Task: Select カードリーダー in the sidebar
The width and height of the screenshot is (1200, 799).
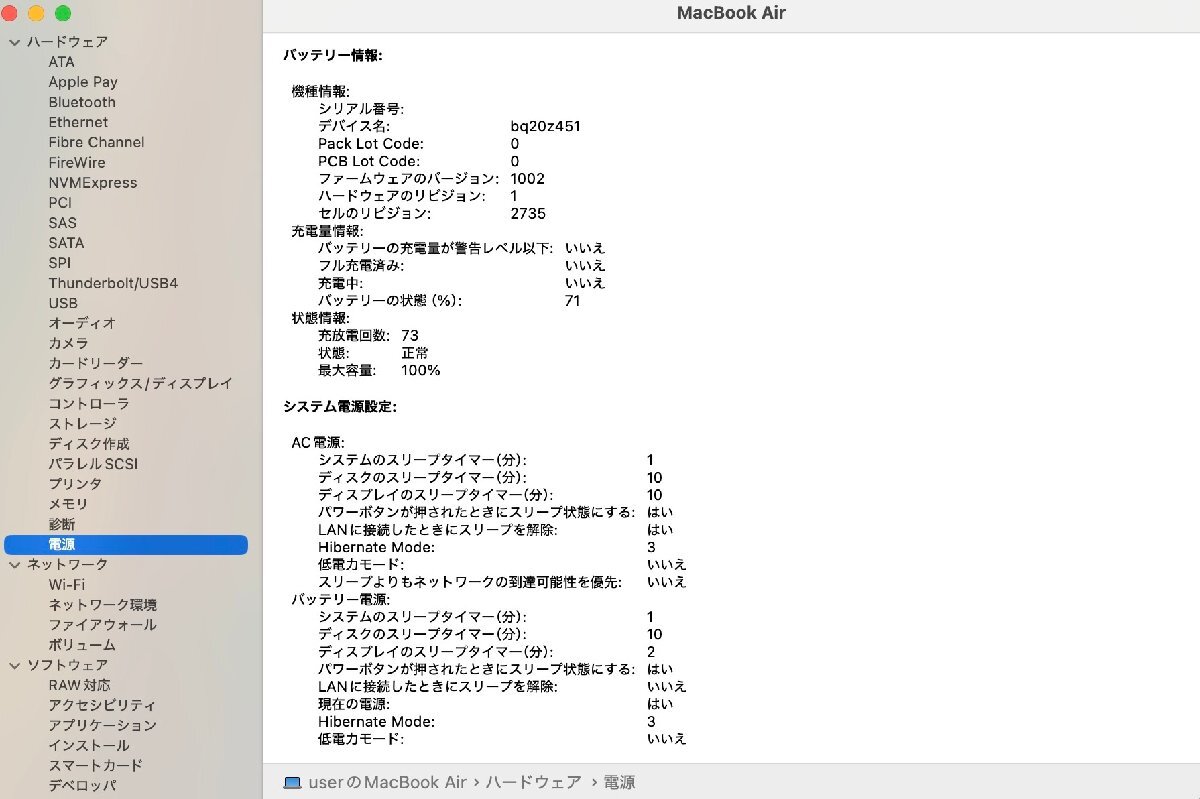Action: [x=96, y=363]
